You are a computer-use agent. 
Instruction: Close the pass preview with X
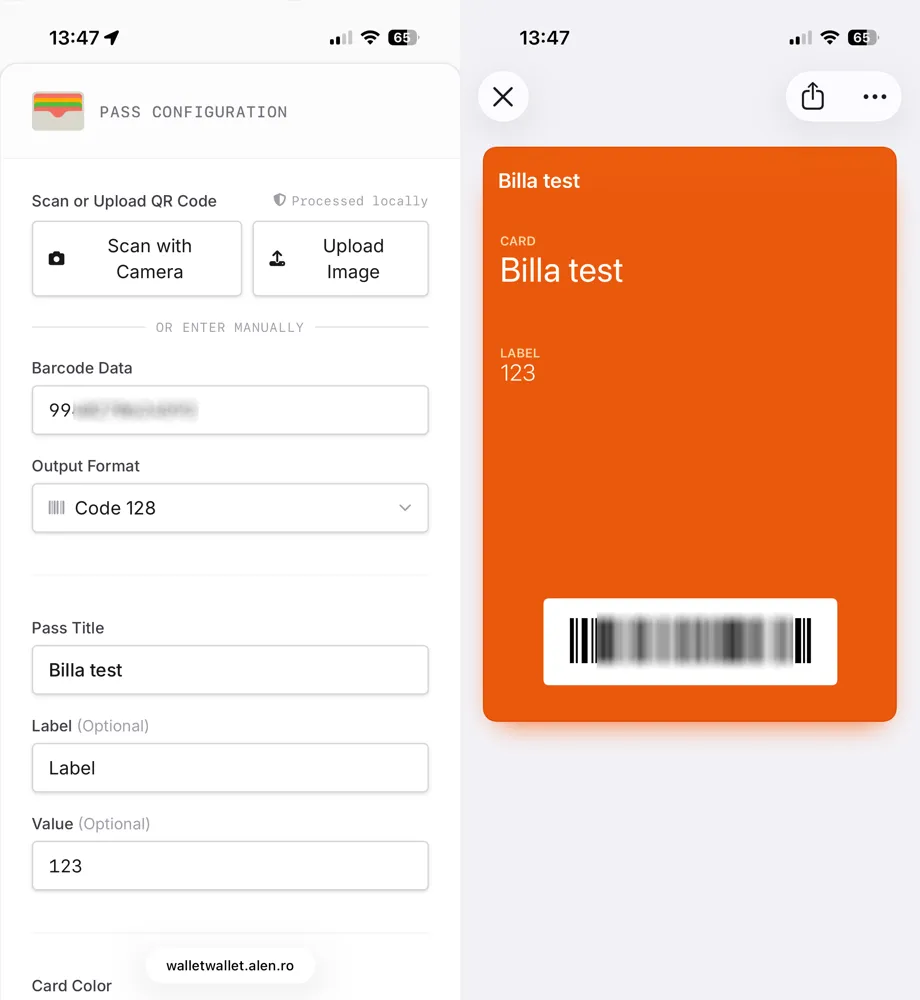[503, 96]
